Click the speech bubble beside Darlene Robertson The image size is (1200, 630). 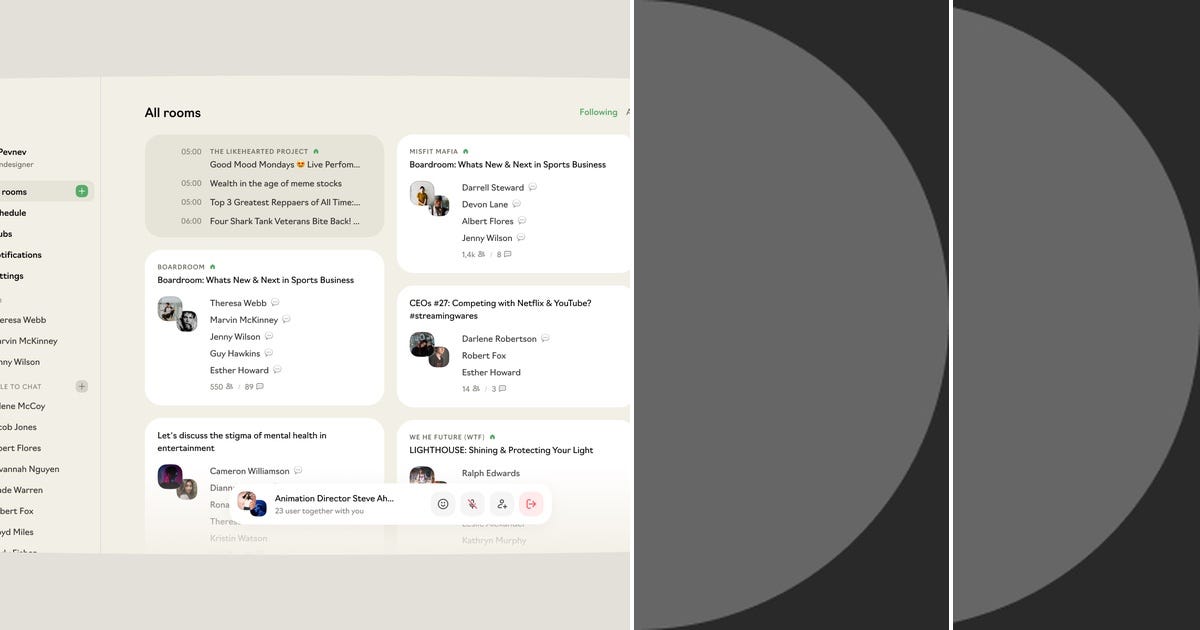pos(545,339)
